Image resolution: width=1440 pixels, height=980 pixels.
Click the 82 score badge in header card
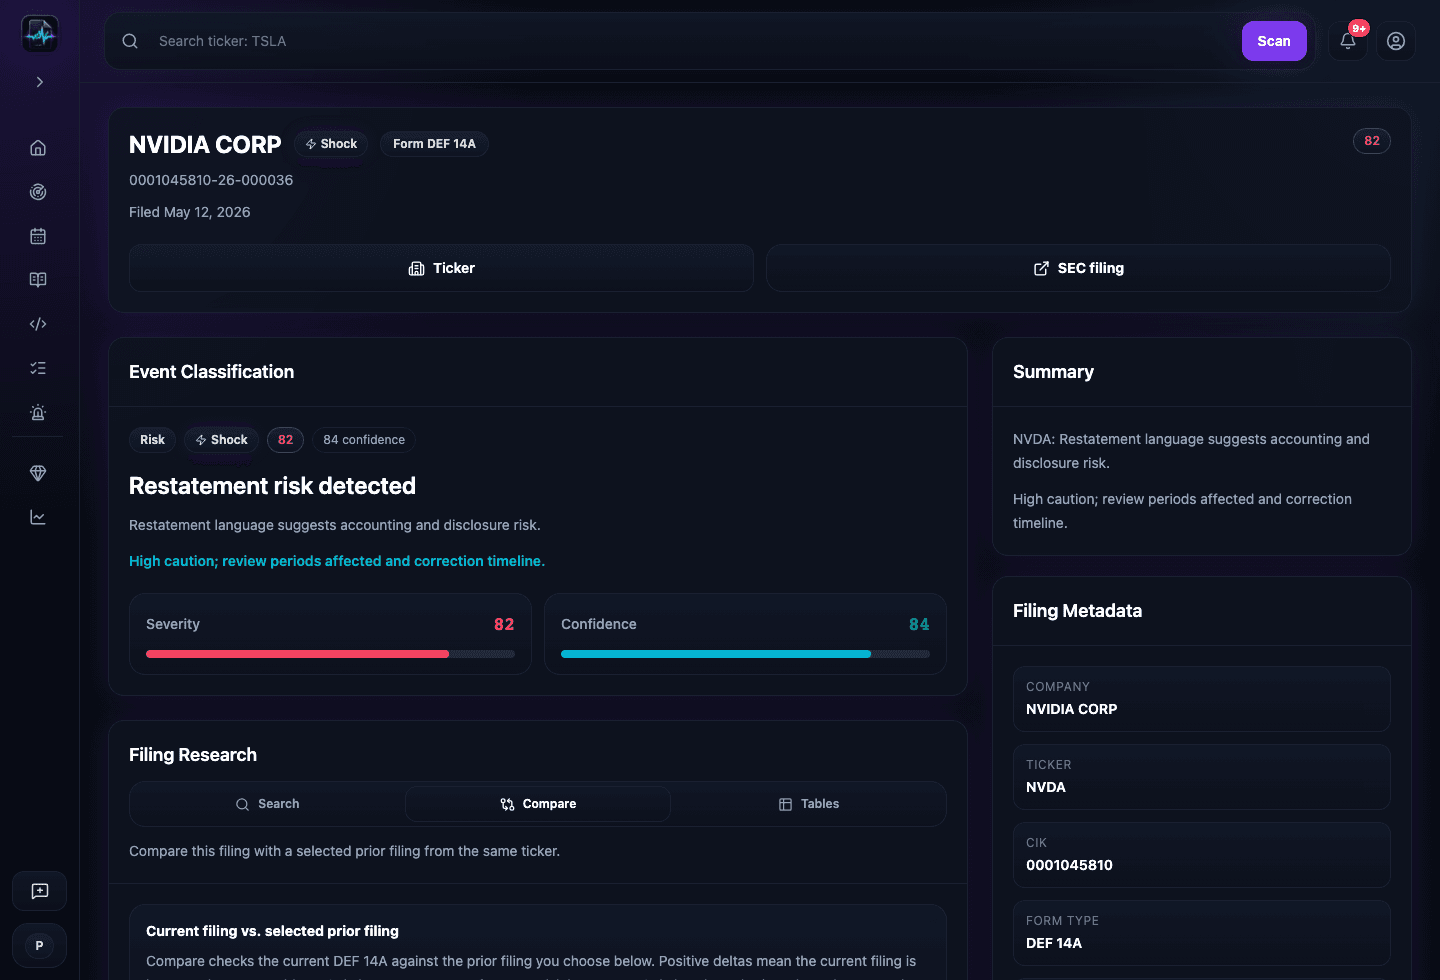1372,141
